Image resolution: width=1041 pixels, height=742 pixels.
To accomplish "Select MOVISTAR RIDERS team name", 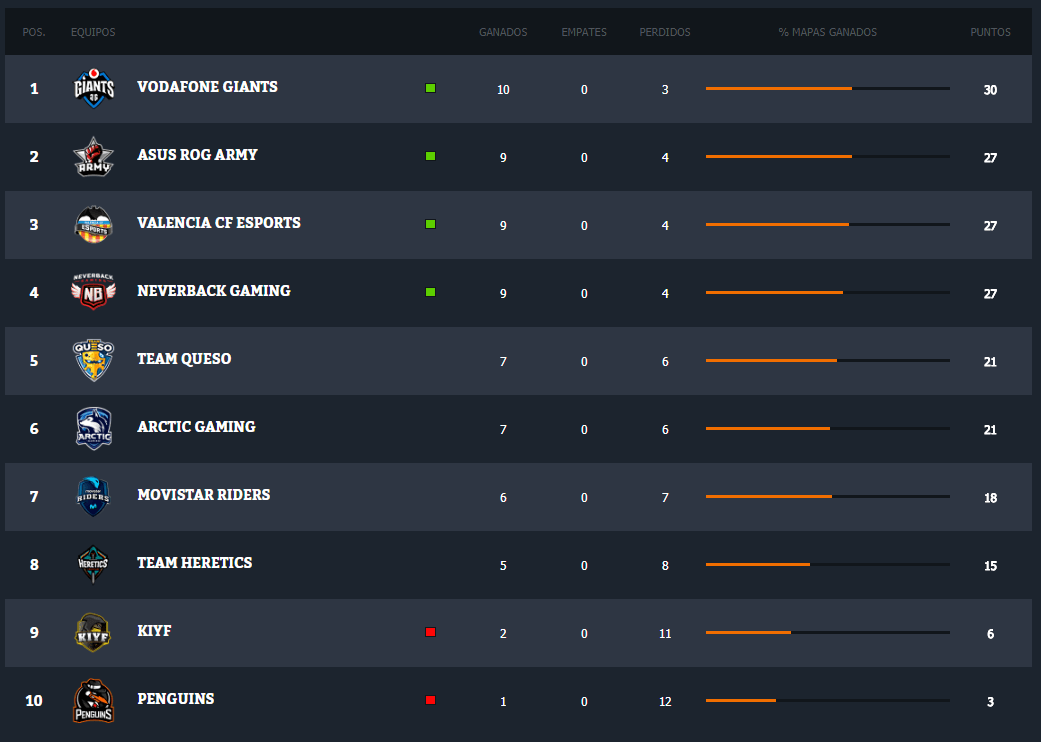I will (x=203, y=495).
